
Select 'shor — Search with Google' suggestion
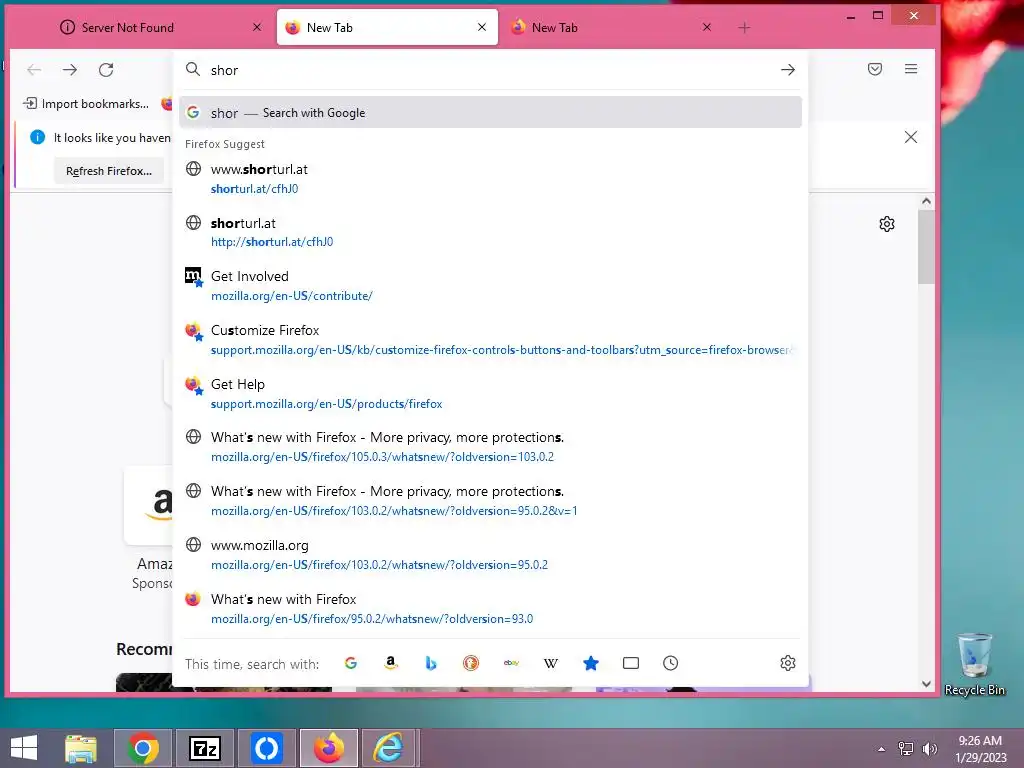(490, 112)
